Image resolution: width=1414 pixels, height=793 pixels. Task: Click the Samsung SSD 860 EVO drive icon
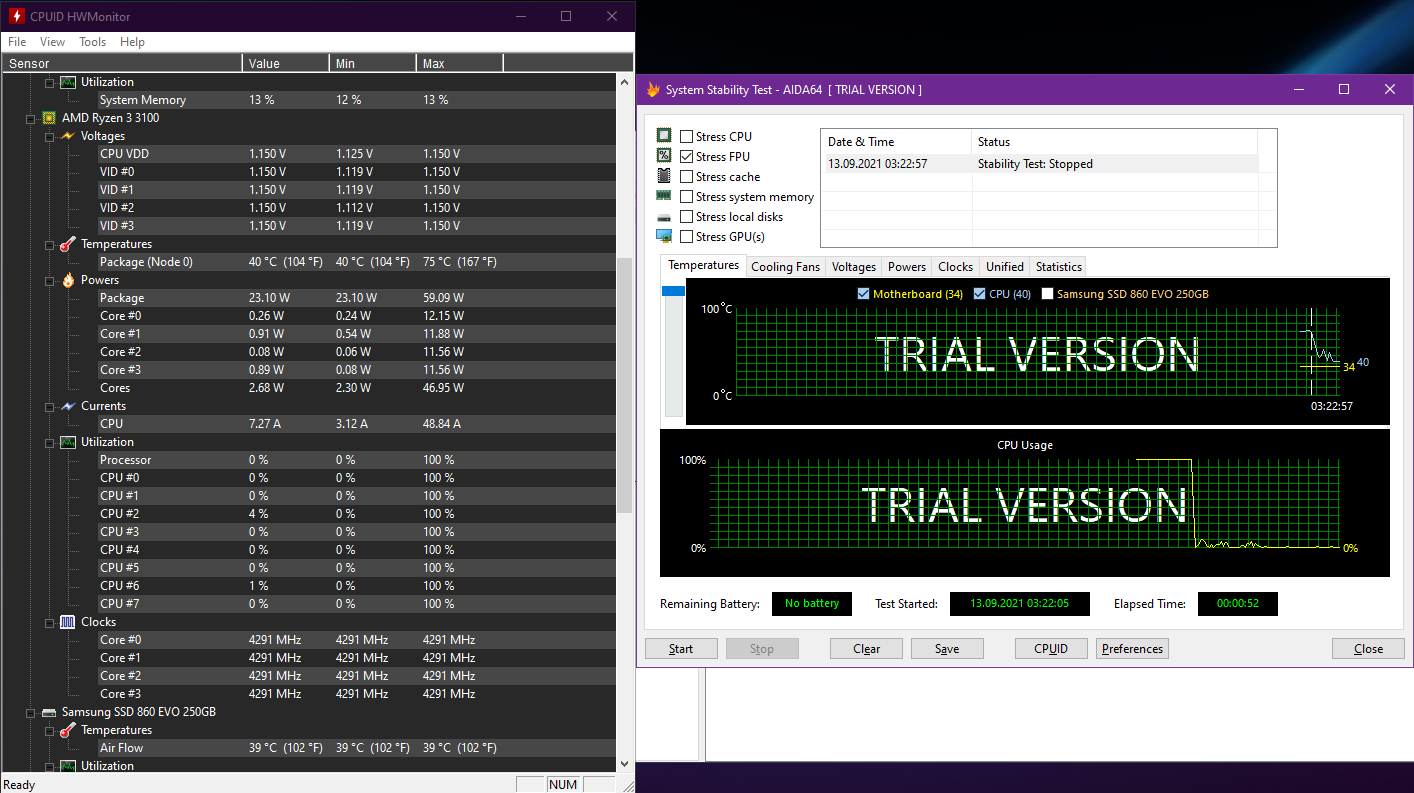tap(48, 712)
